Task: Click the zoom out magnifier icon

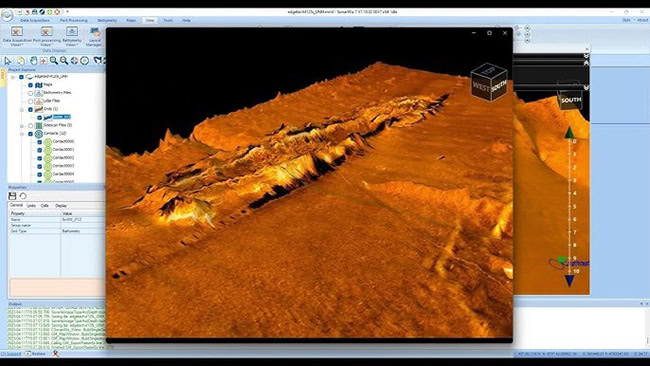Action: (64, 61)
